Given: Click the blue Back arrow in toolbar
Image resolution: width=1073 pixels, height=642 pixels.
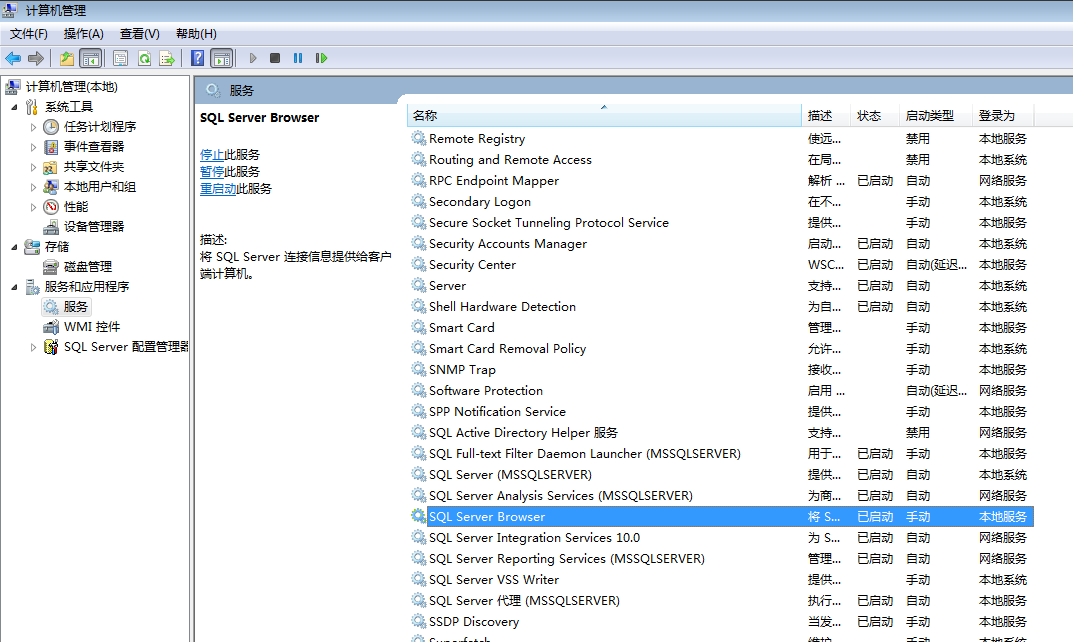Looking at the screenshot, I should coord(13,58).
